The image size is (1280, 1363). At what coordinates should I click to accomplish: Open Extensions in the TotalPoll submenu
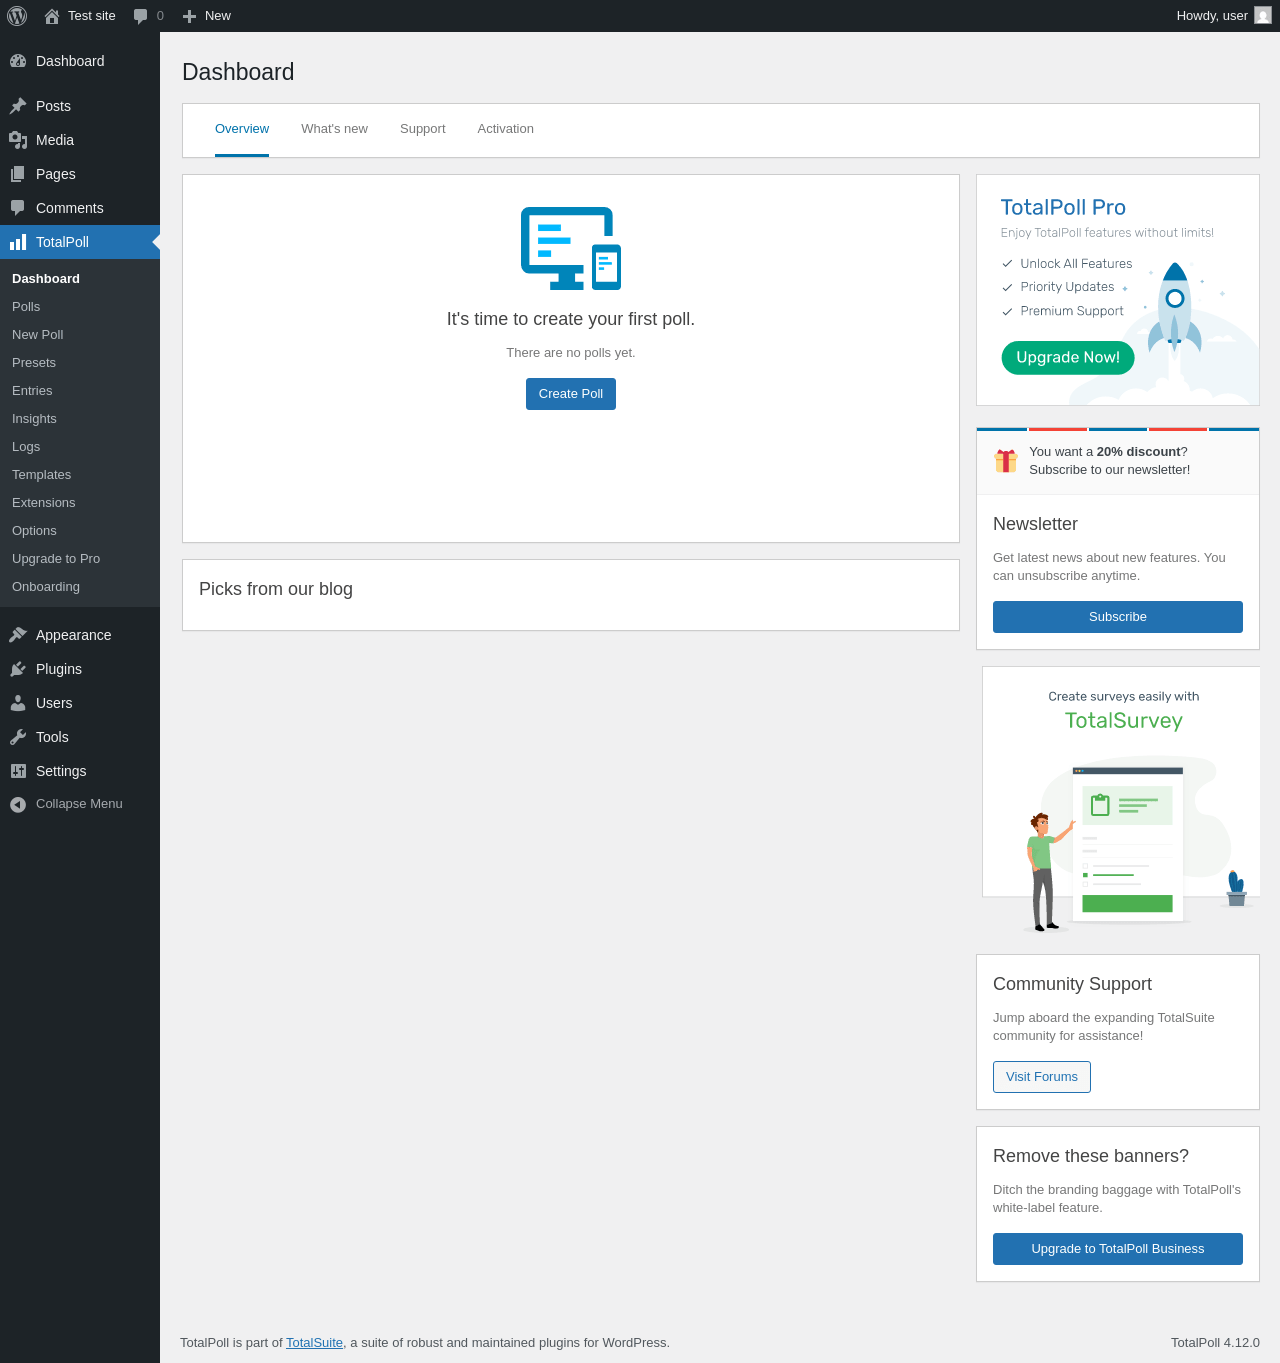[80, 503]
